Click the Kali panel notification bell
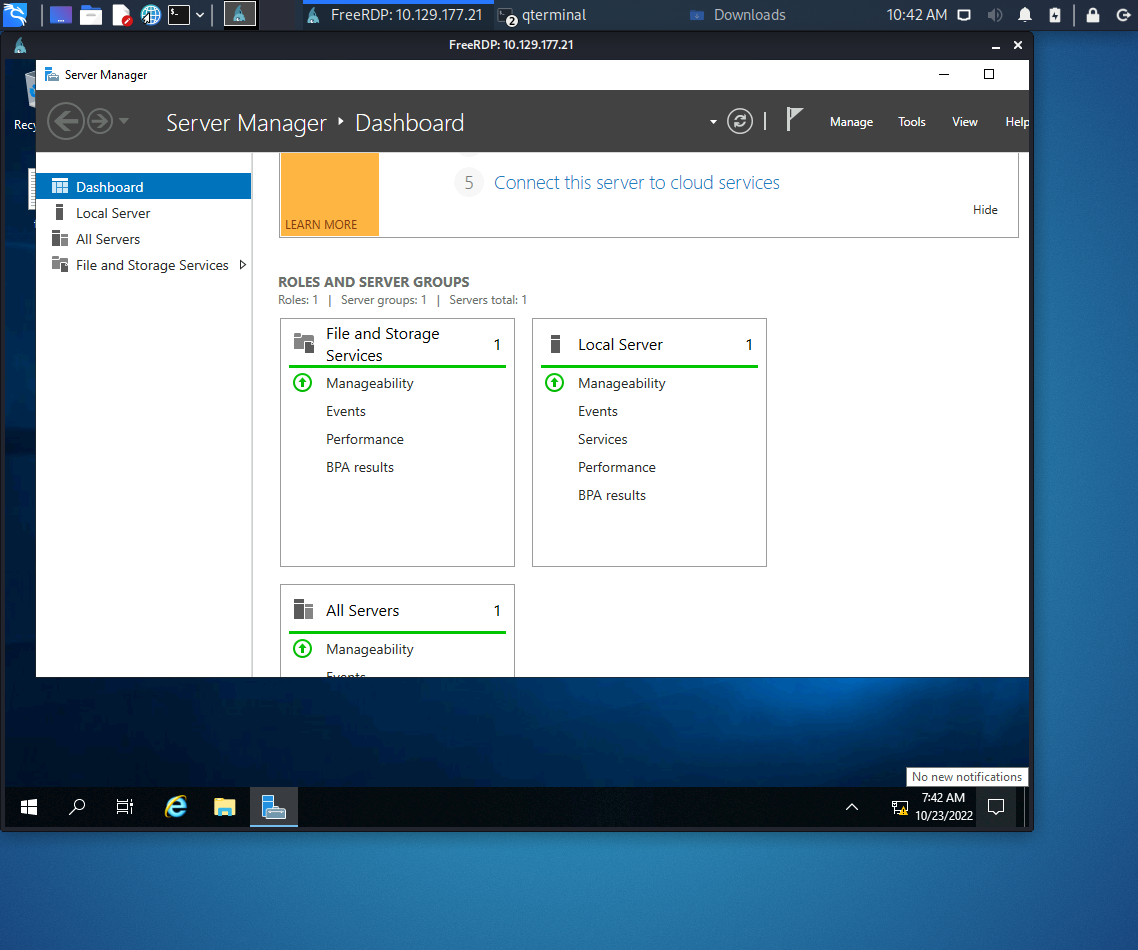The image size is (1138, 950). 1025,15
